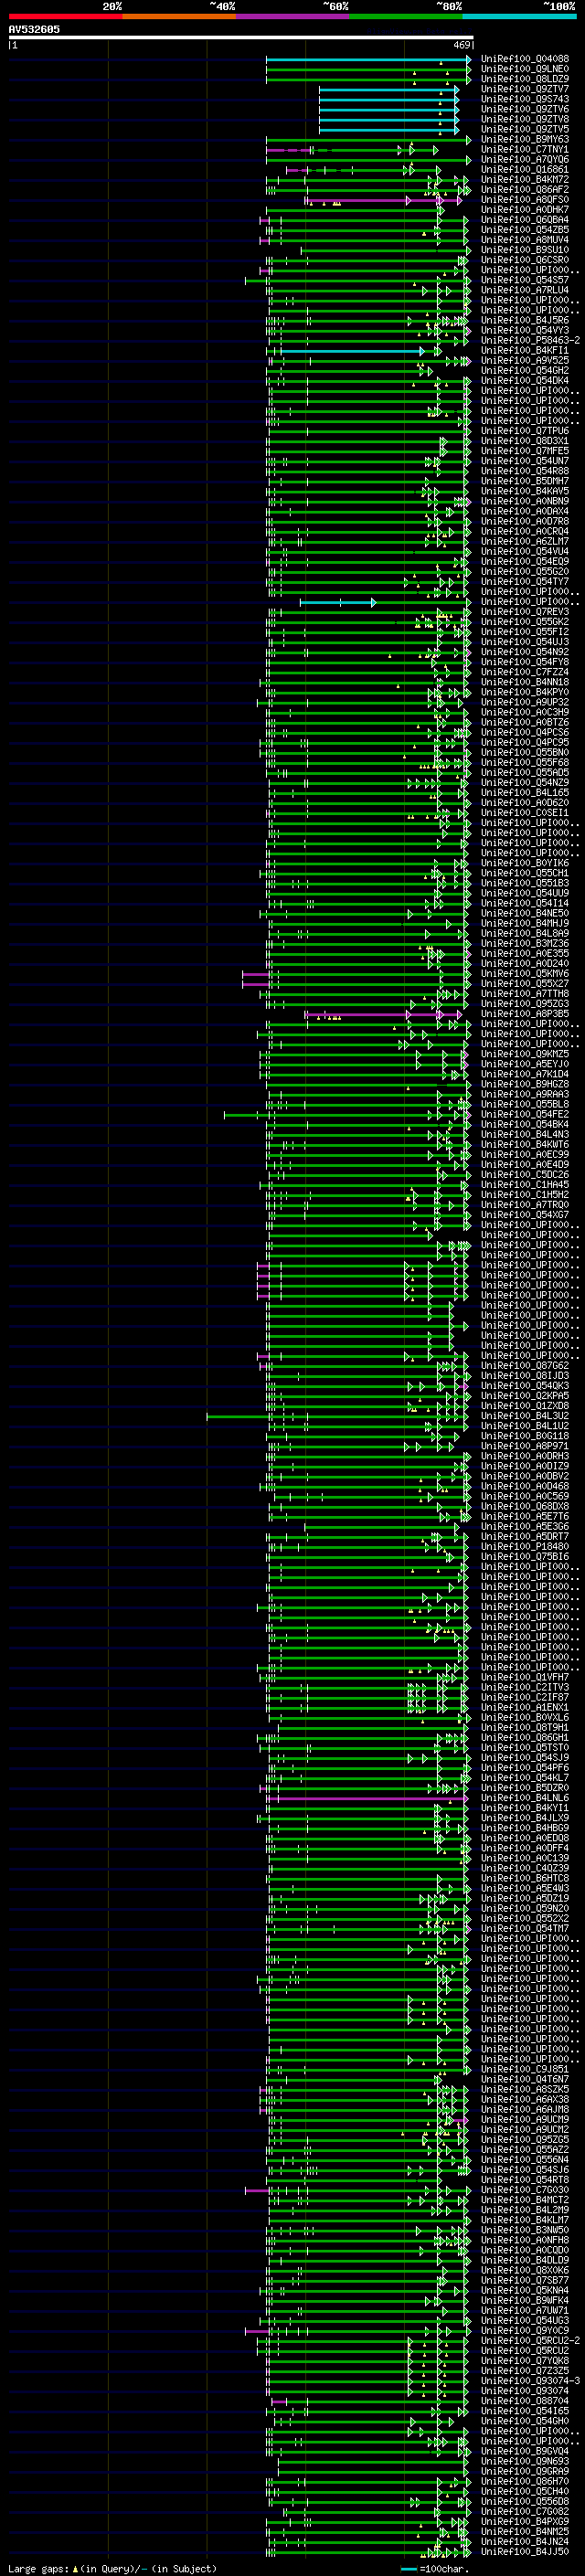The image size is (585, 2576).
Task: Click the query end position label 469
Action: [462, 45]
